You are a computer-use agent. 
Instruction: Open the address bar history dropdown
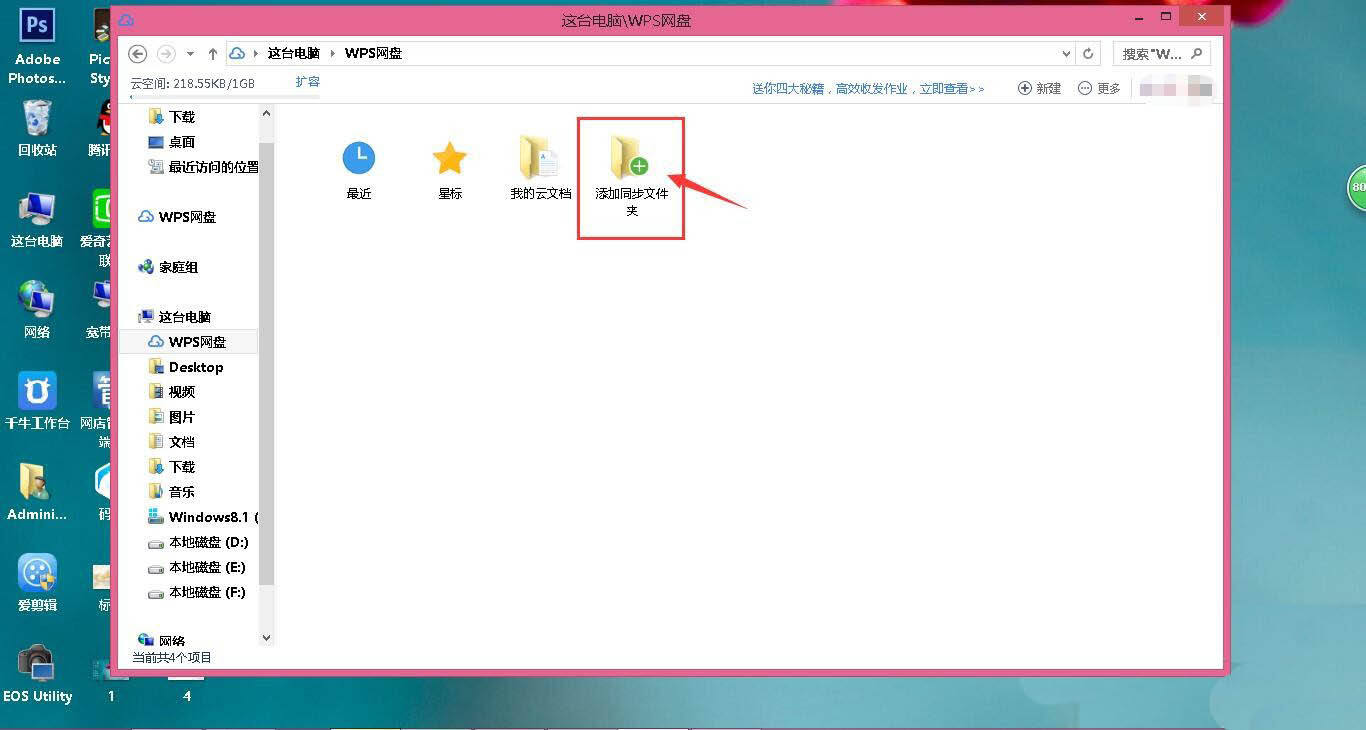click(x=1067, y=53)
